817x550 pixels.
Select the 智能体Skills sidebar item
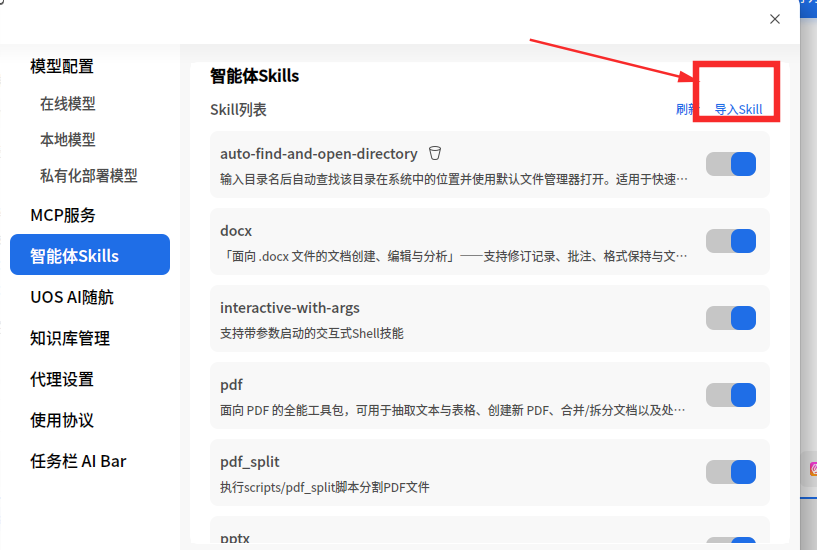[90, 255]
